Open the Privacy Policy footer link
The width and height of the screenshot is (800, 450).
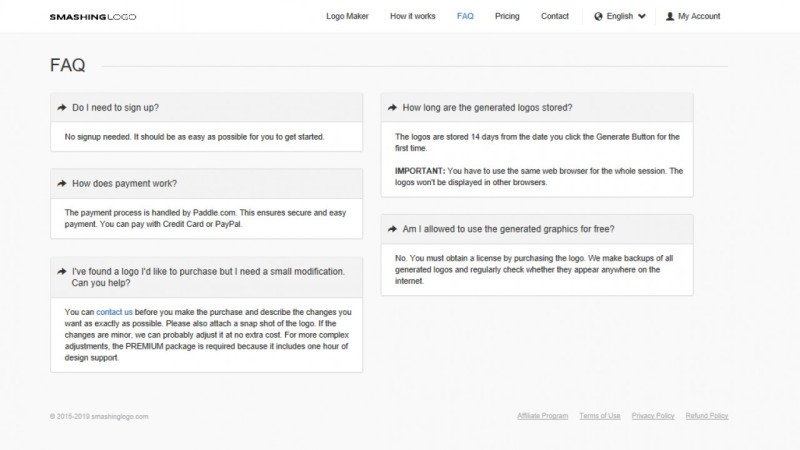coord(652,416)
